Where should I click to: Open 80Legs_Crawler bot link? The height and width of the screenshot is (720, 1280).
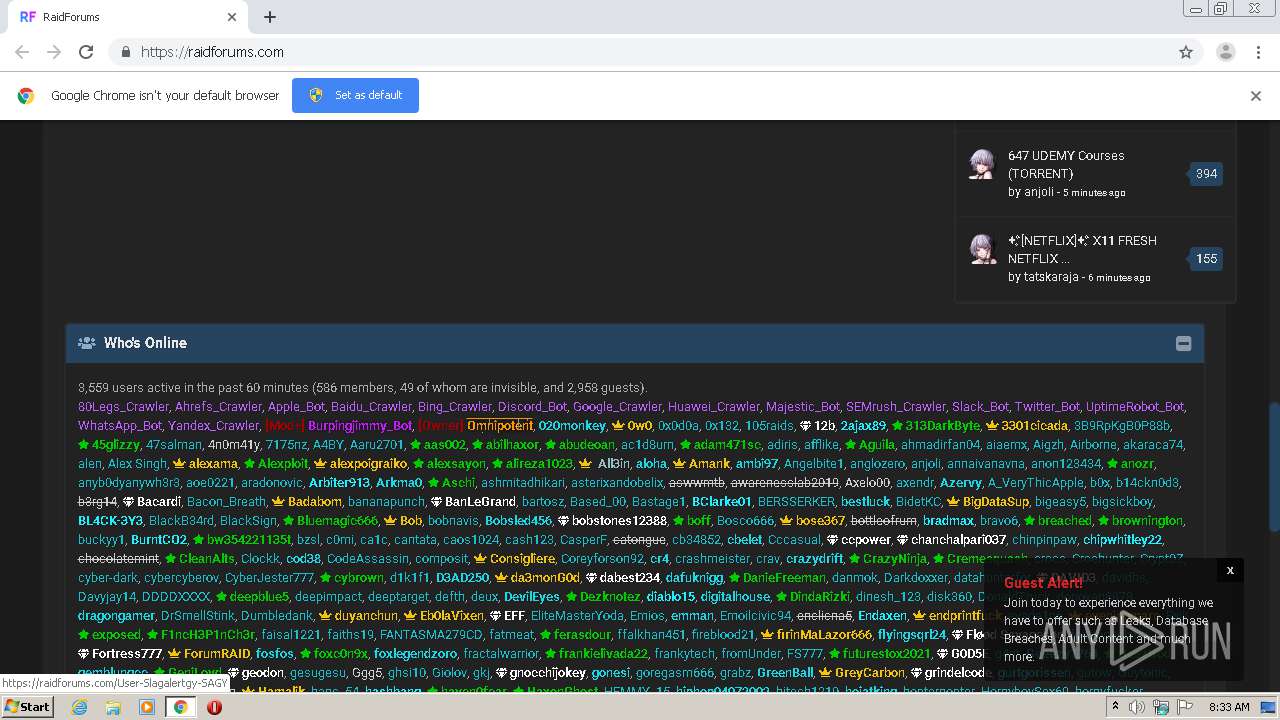click(x=123, y=406)
